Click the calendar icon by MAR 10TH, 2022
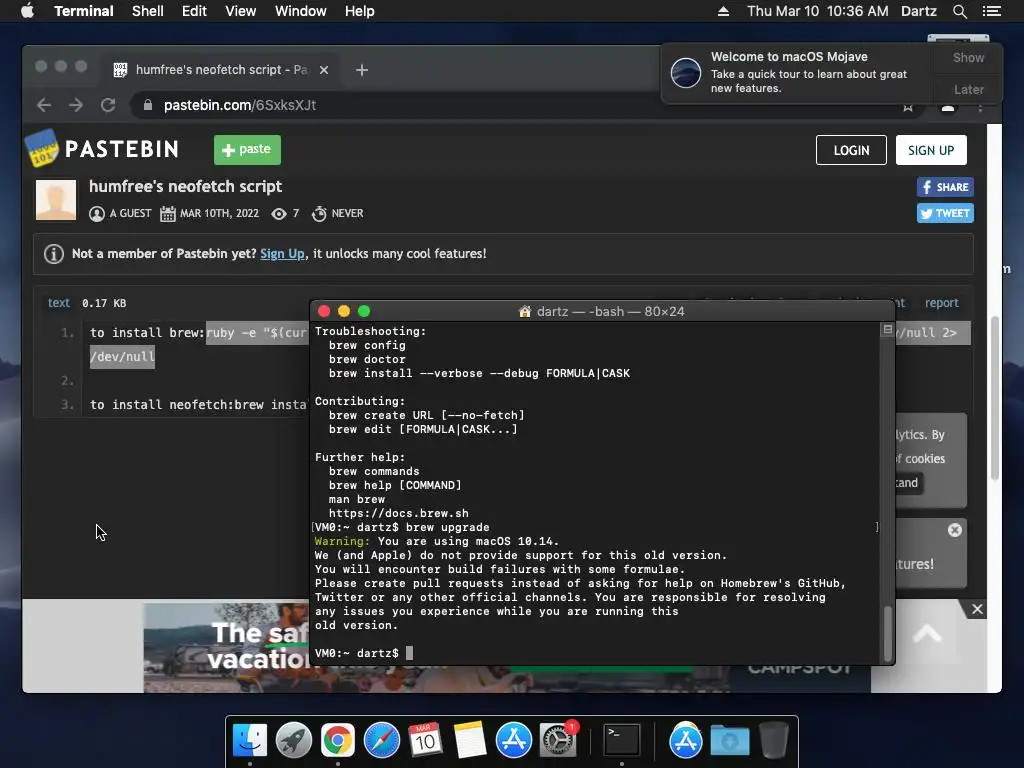This screenshot has width=1024, height=768. (168, 214)
